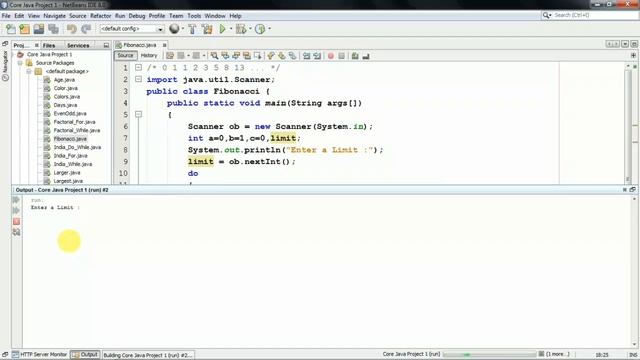
Task: Run the project with green play icon
Action: pos(222,29)
